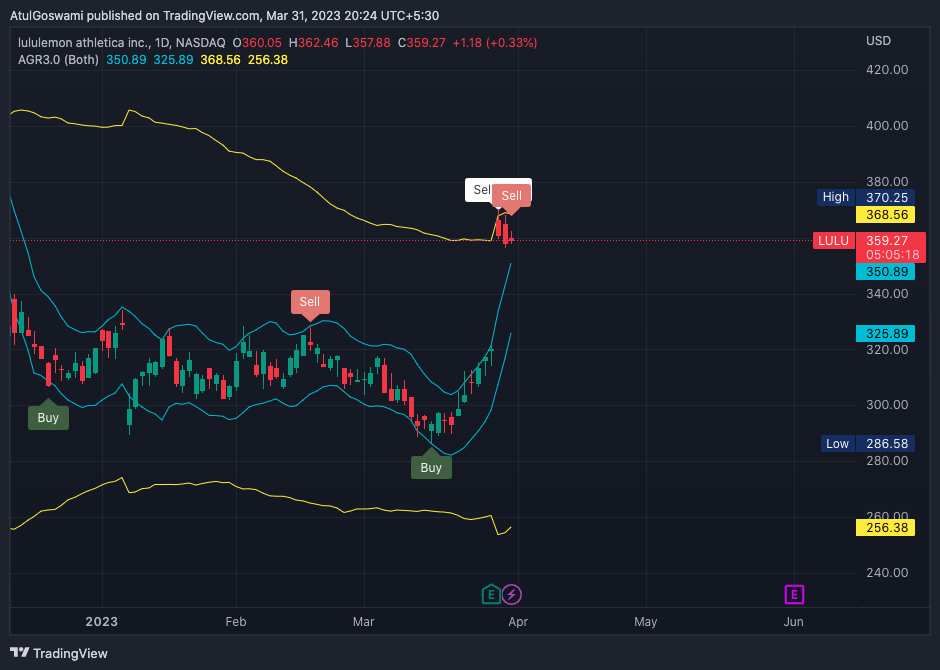Select the red Sell label near April

click(x=511, y=198)
